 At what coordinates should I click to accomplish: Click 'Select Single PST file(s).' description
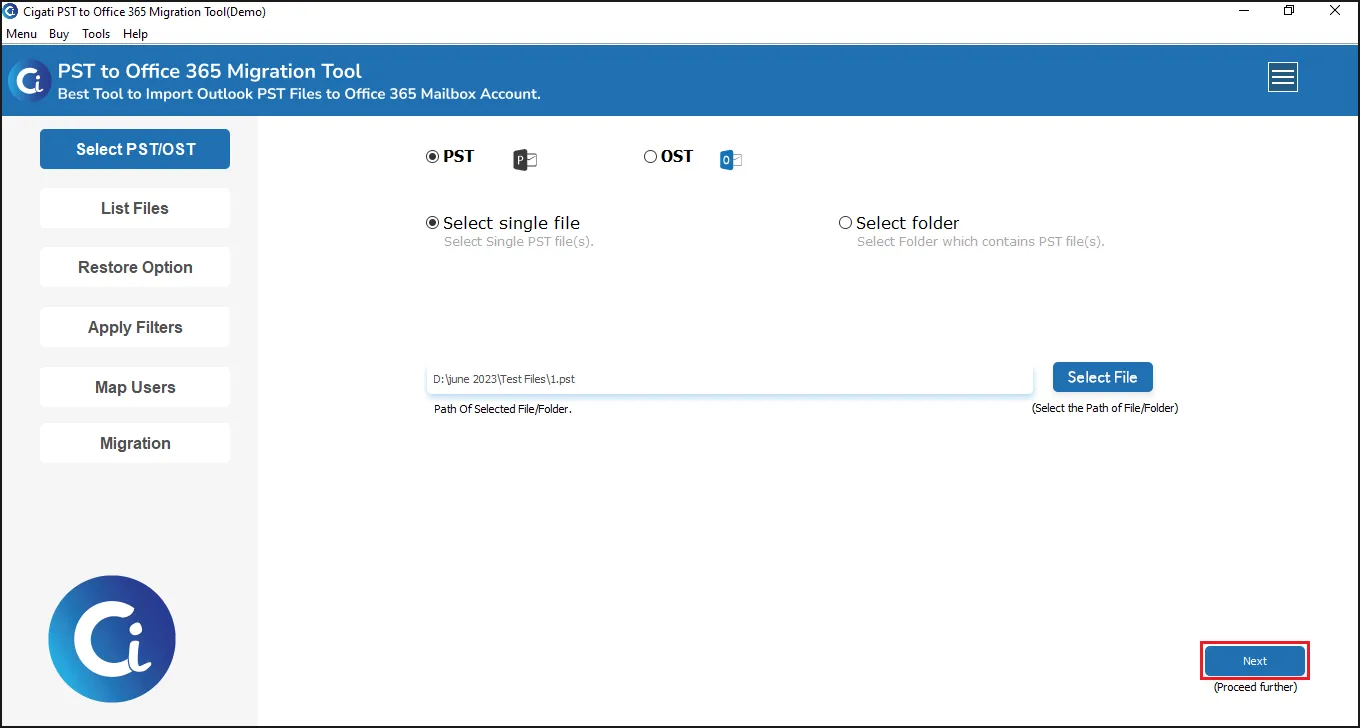click(x=519, y=242)
